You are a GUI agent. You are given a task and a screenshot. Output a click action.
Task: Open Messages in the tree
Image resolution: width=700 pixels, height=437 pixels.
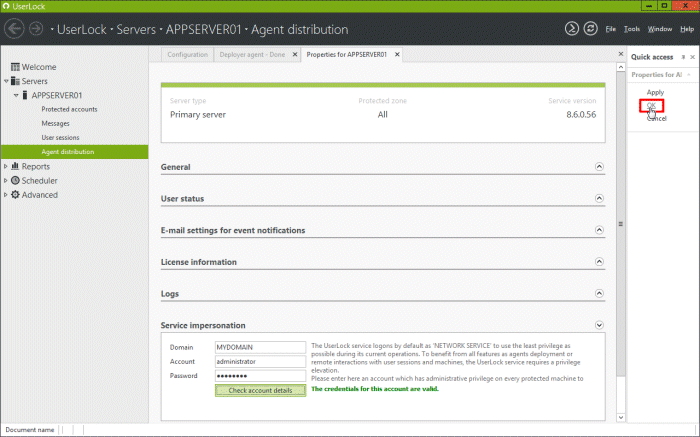[55, 124]
